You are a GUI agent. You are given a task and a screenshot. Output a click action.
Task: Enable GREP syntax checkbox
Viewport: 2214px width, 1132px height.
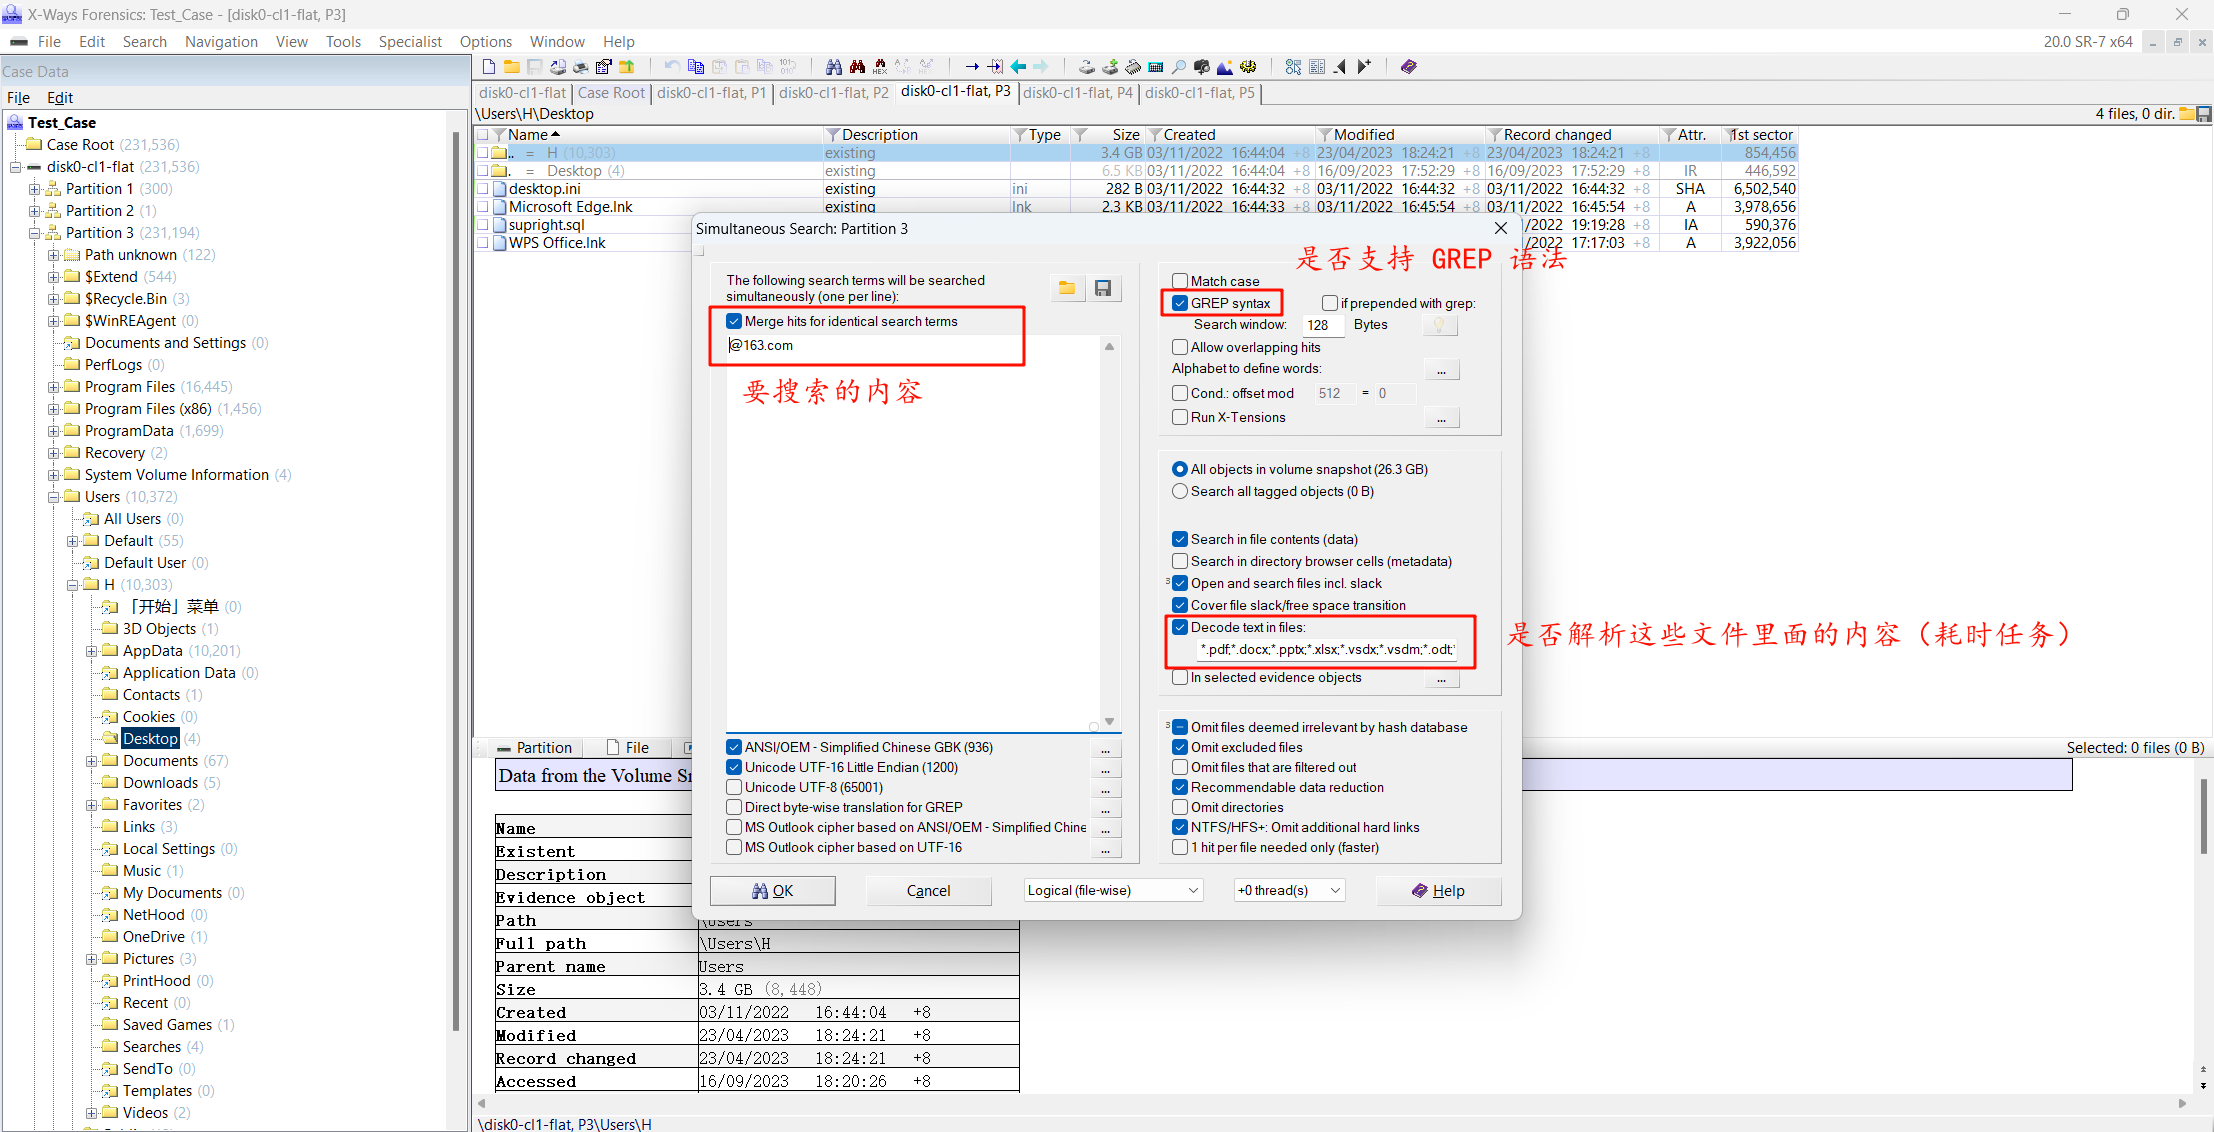1181,303
